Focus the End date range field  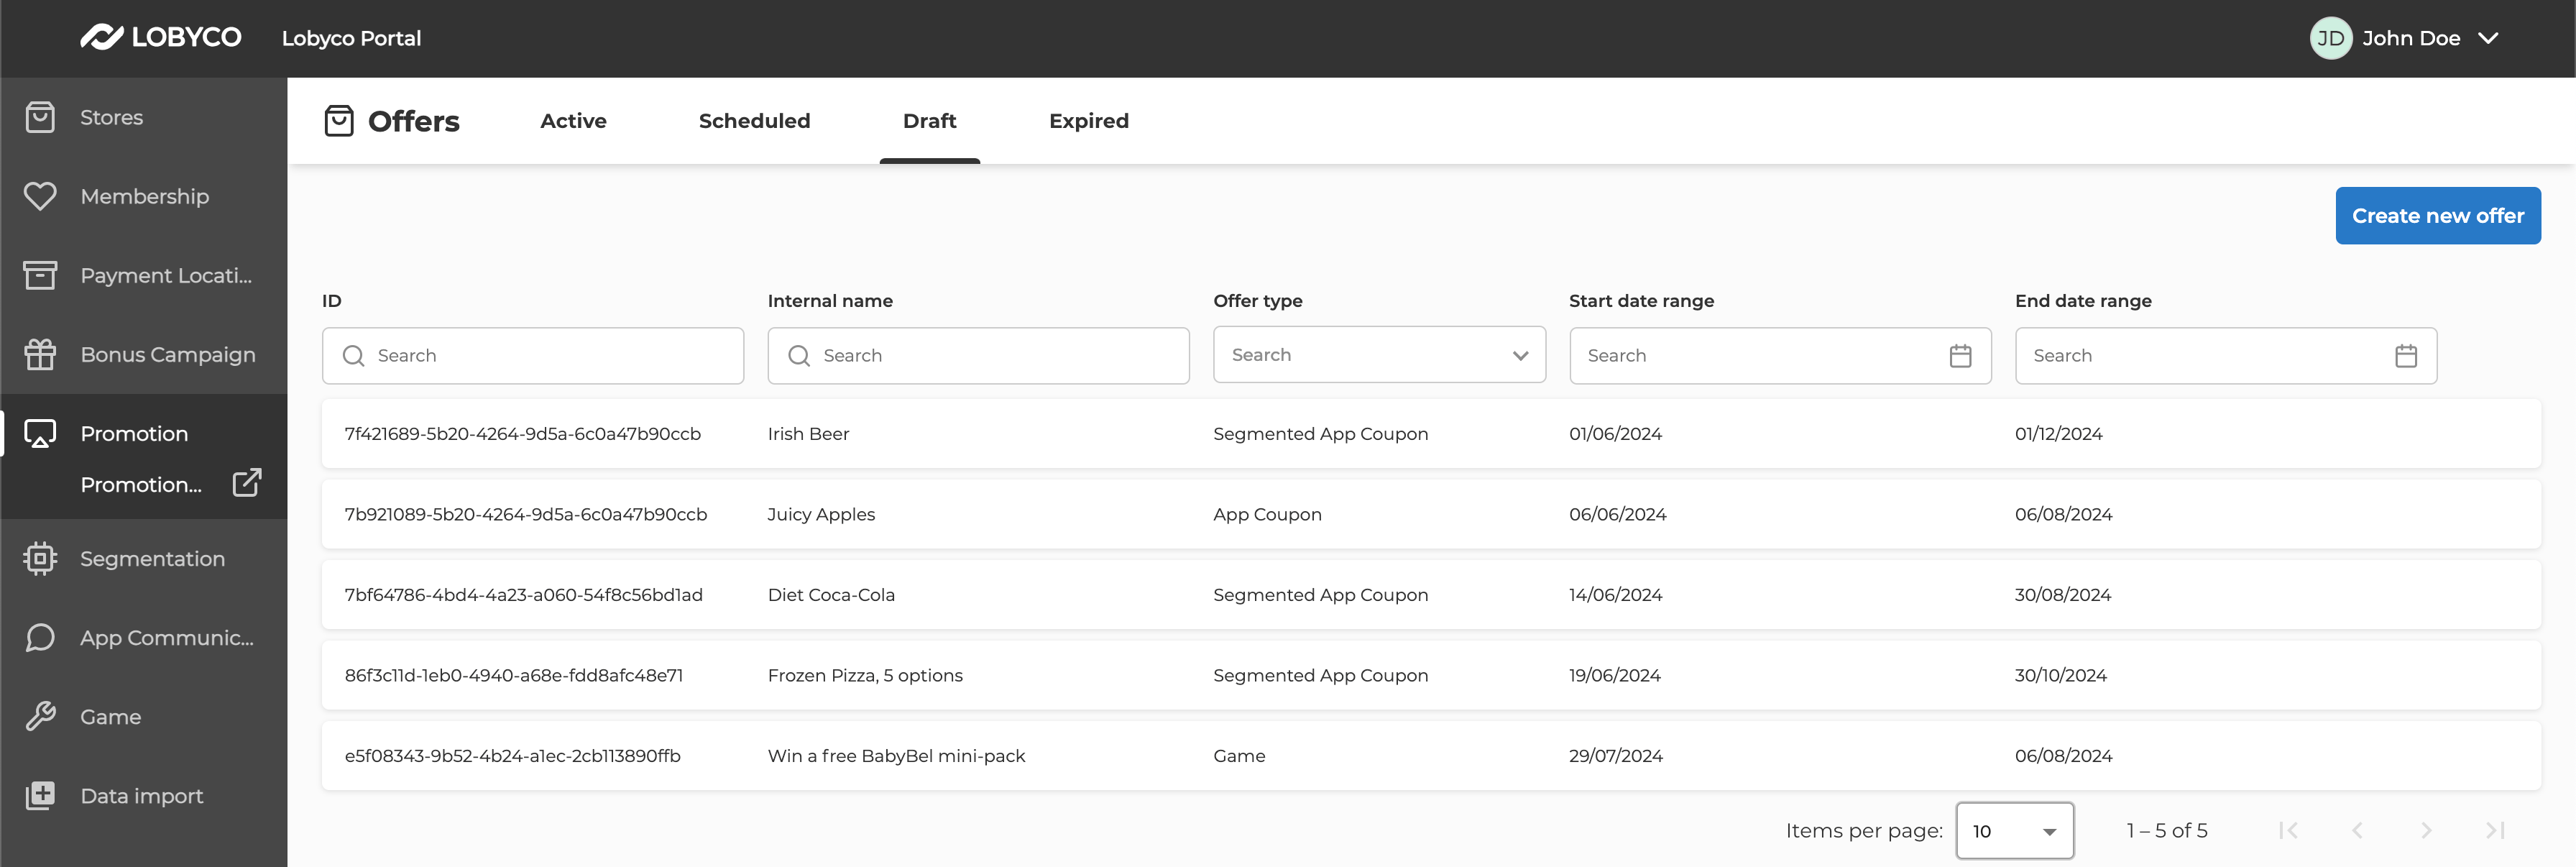[x=2226, y=356]
